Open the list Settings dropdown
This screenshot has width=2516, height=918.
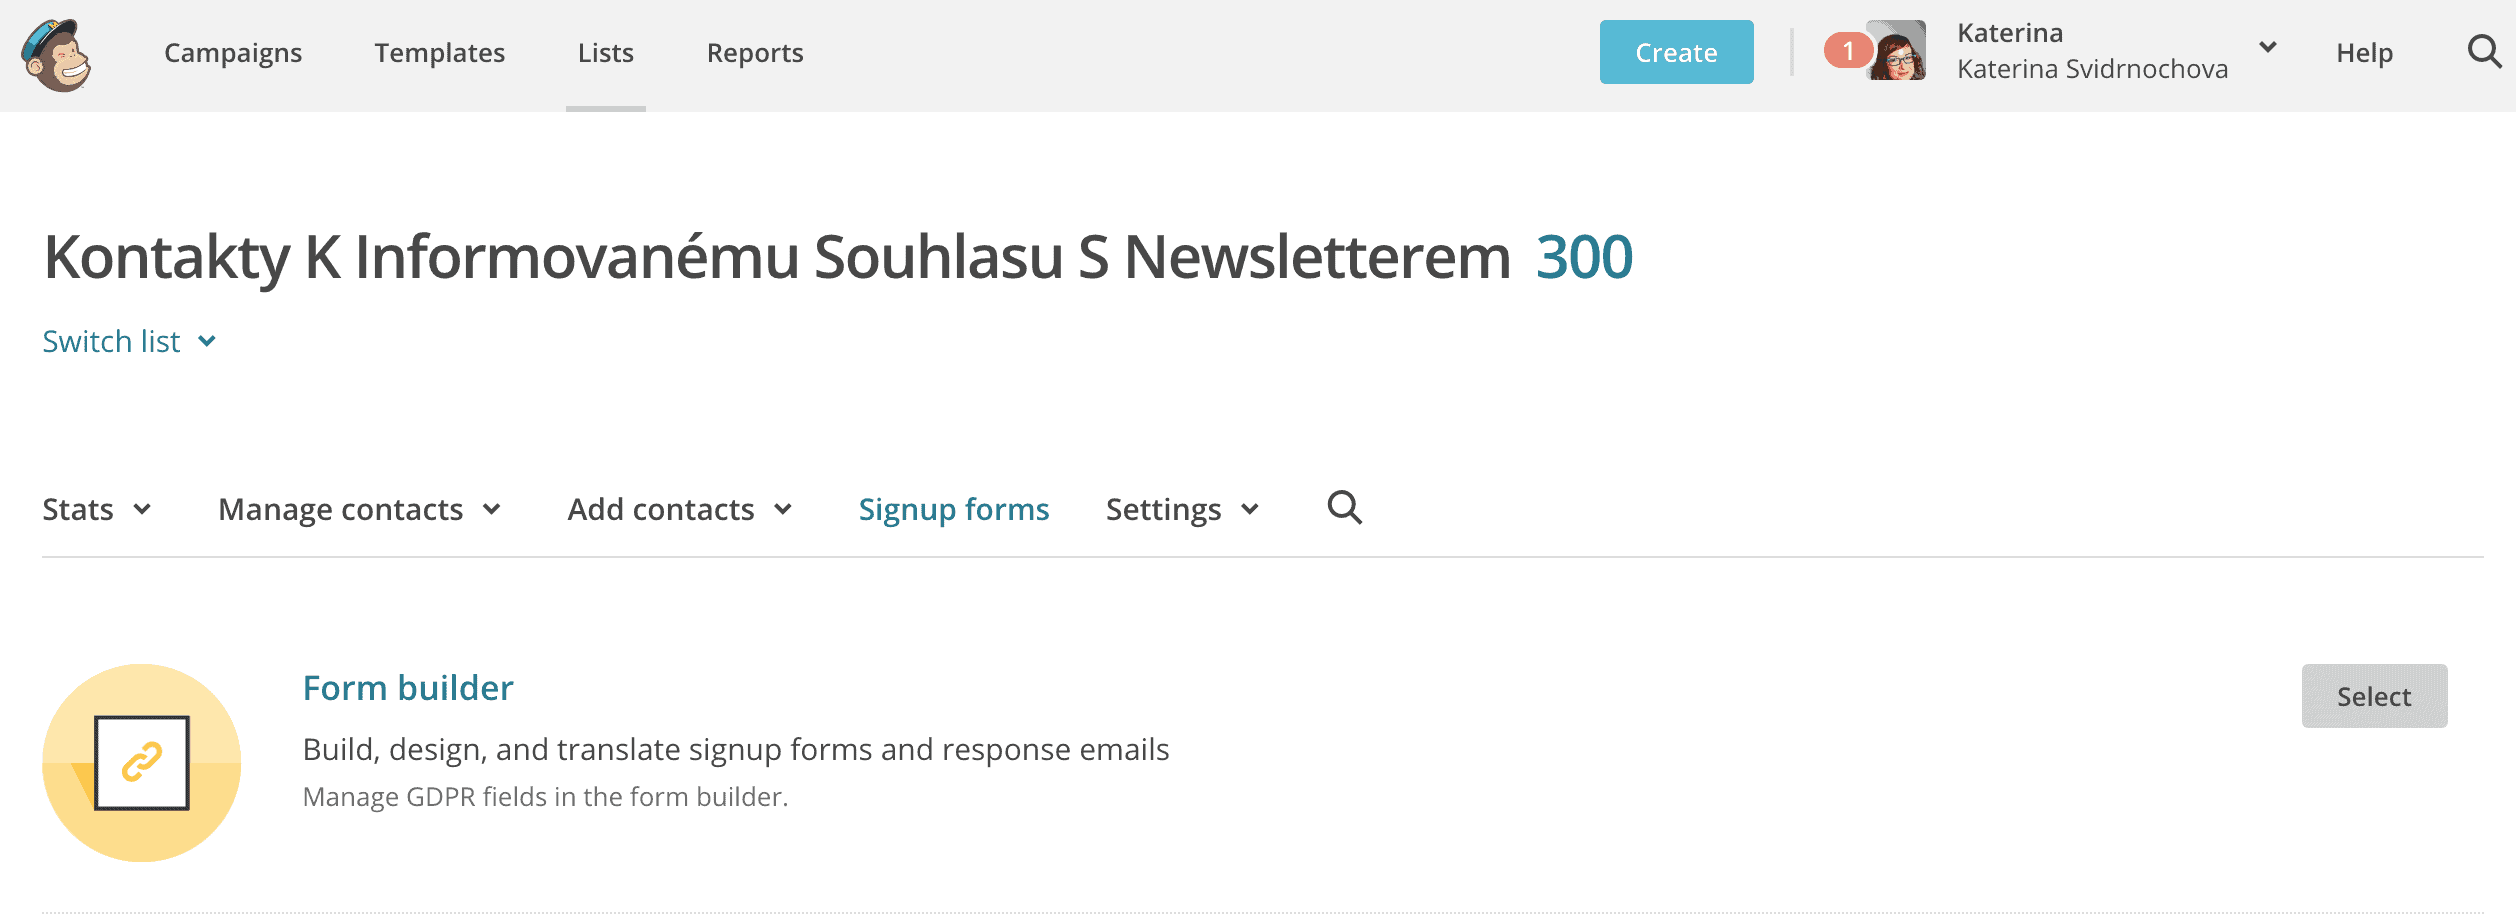[1182, 510]
